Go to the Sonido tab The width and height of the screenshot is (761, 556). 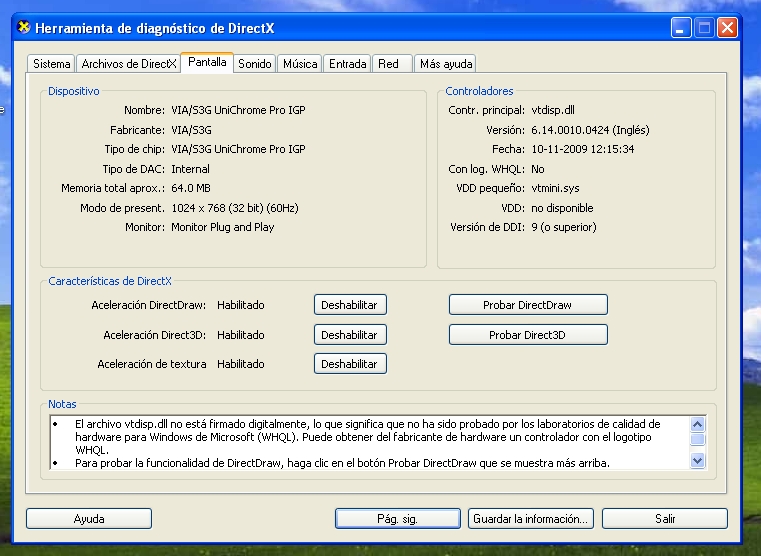(x=254, y=64)
